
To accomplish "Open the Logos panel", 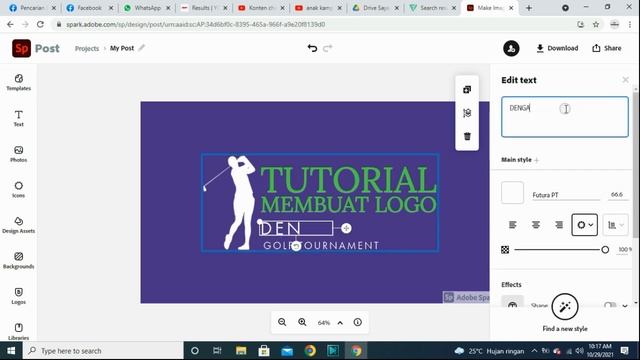I will (x=18, y=296).
